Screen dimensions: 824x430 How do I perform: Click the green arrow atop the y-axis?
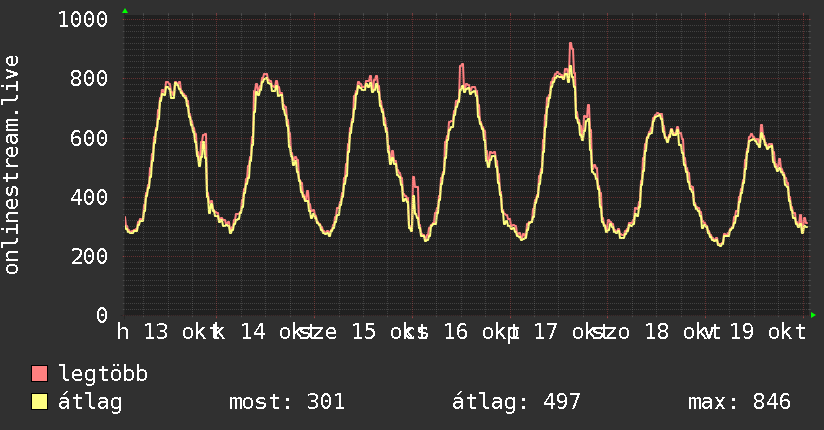tap(125, 11)
